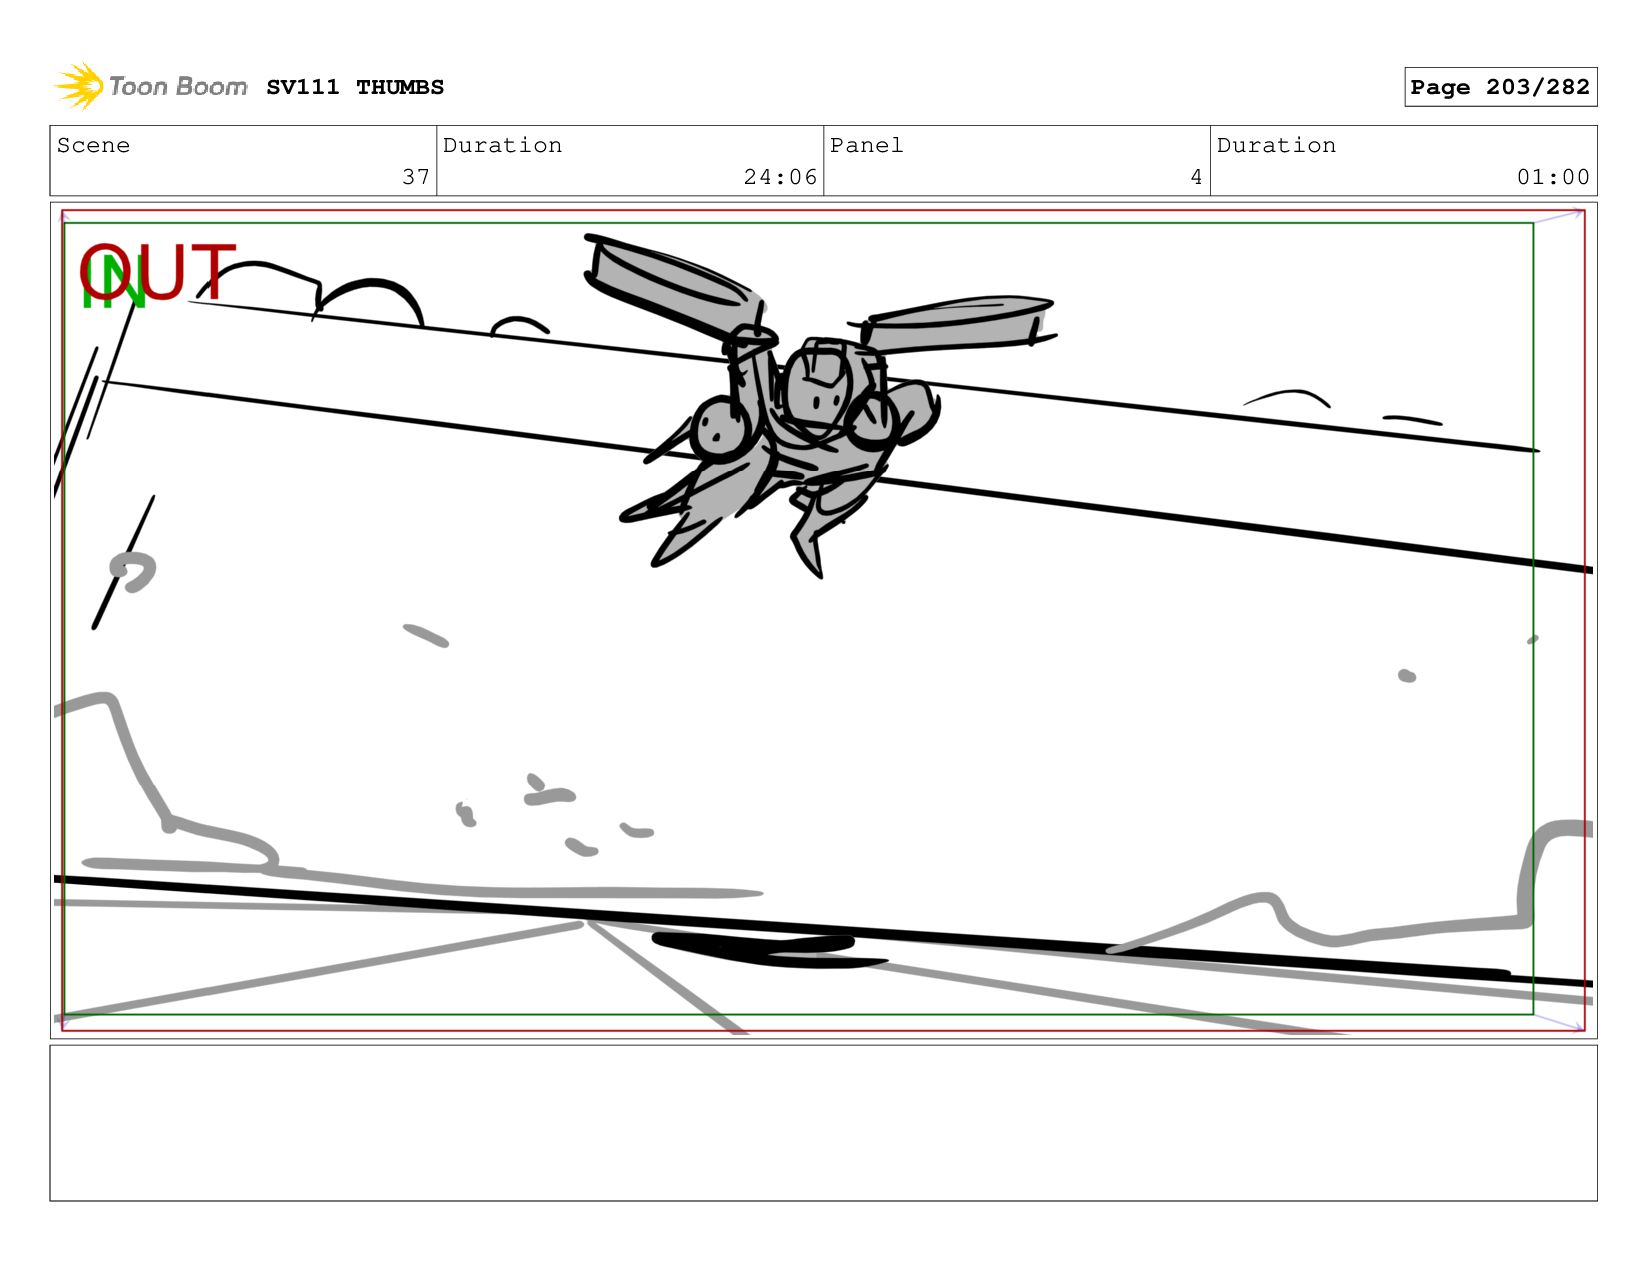Select the scene number 37
1648x1276 pixels.
click(x=416, y=177)
